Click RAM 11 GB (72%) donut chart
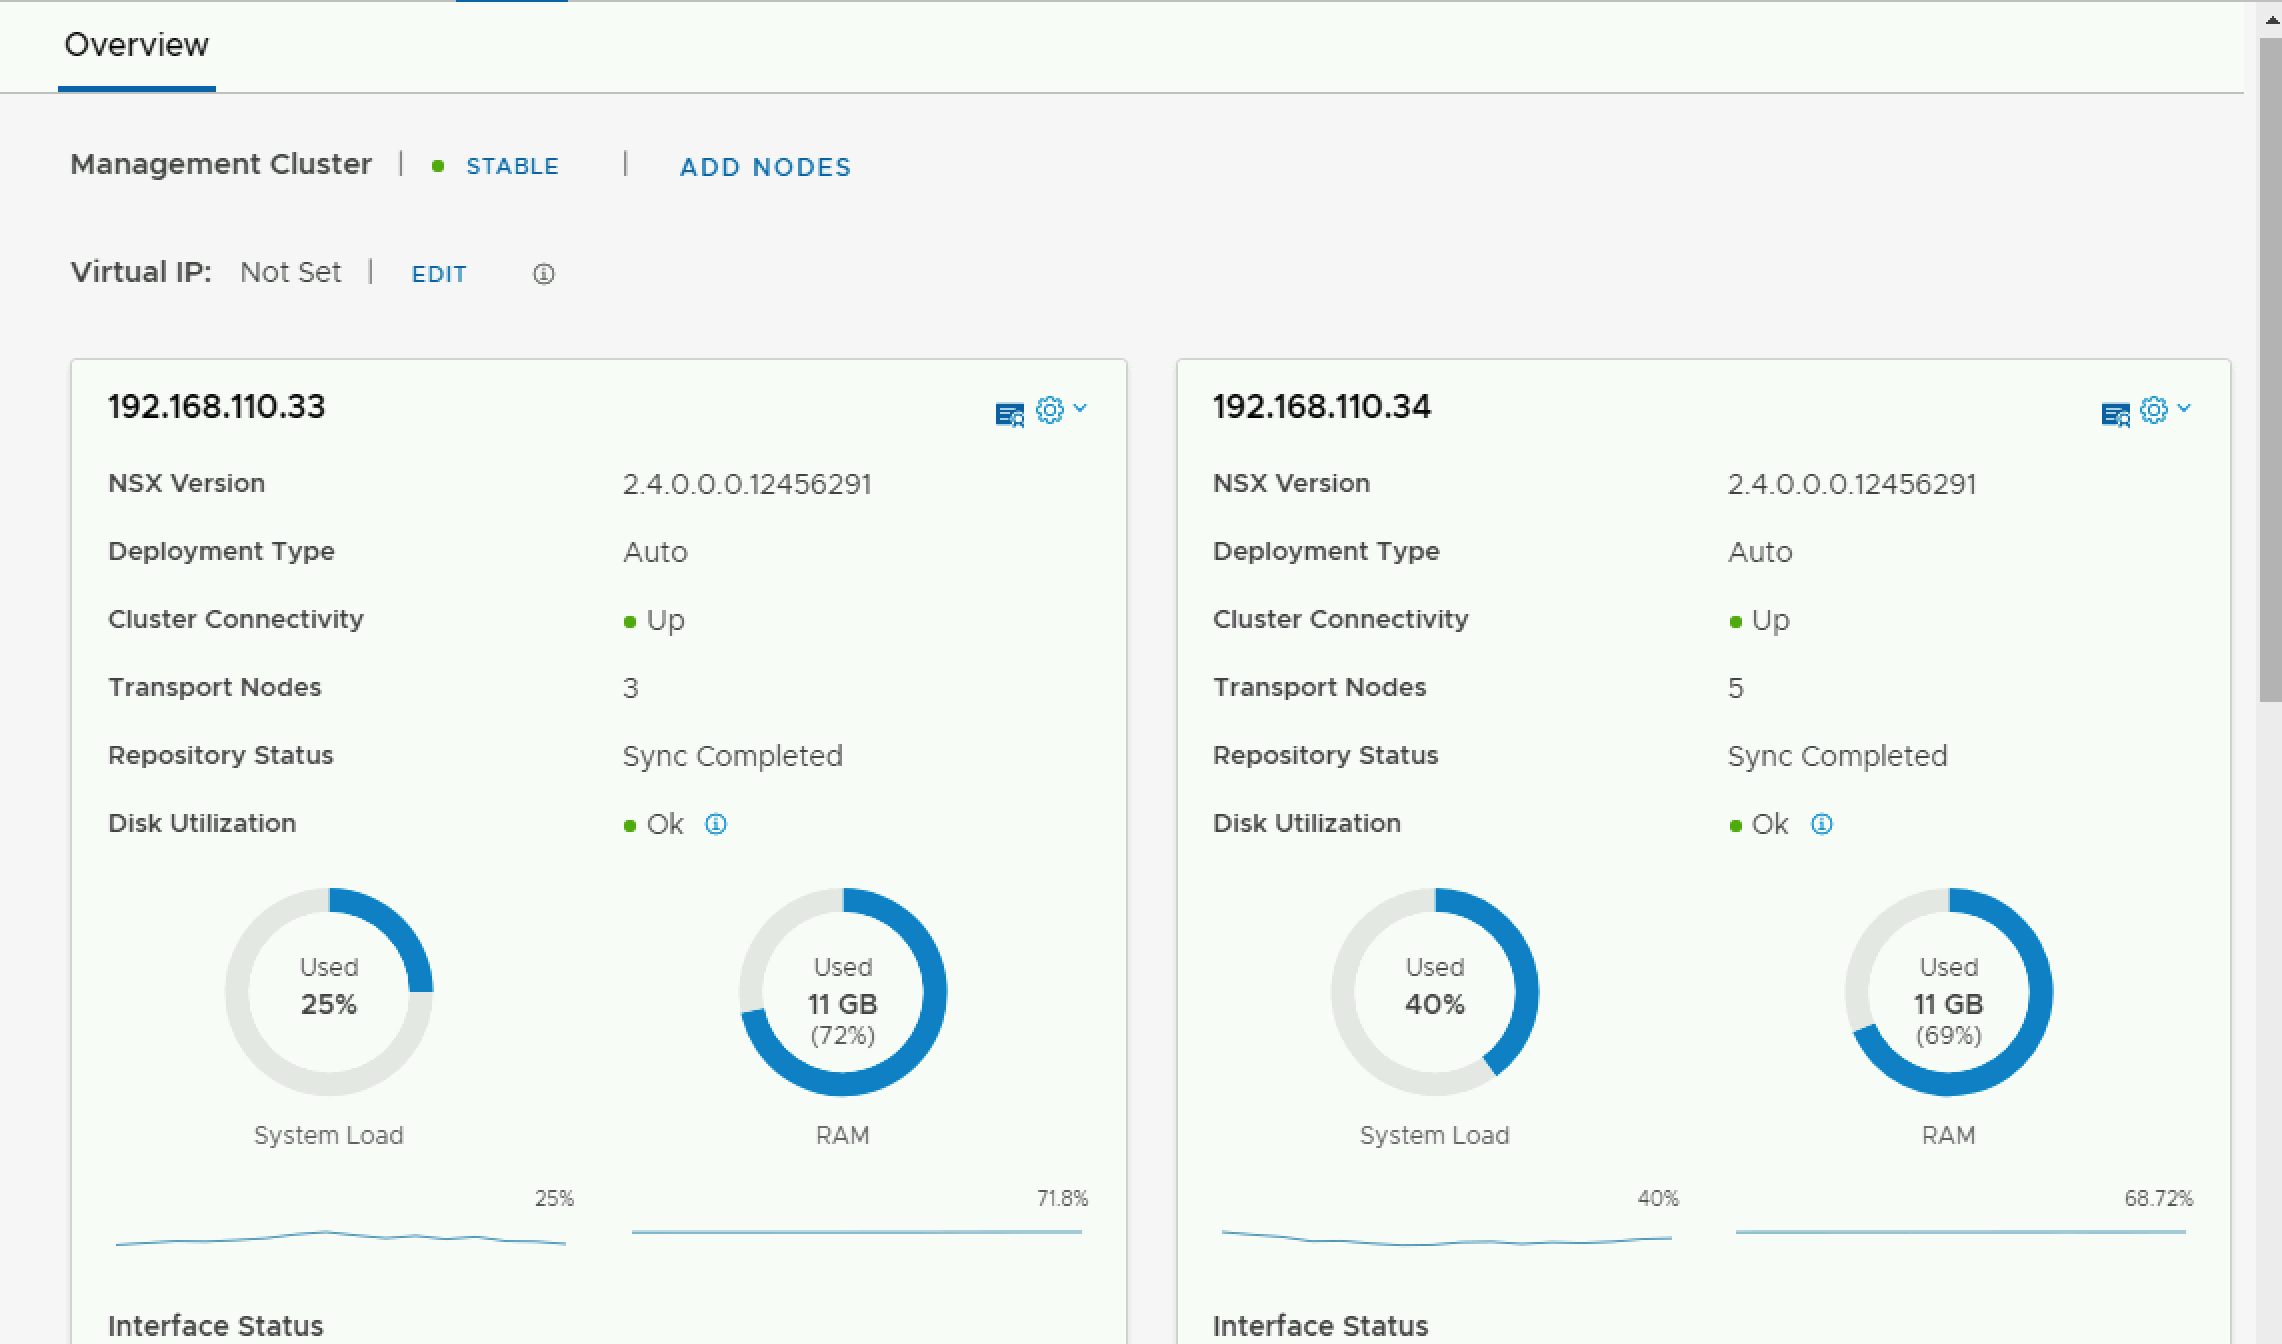 coord(843,991)
